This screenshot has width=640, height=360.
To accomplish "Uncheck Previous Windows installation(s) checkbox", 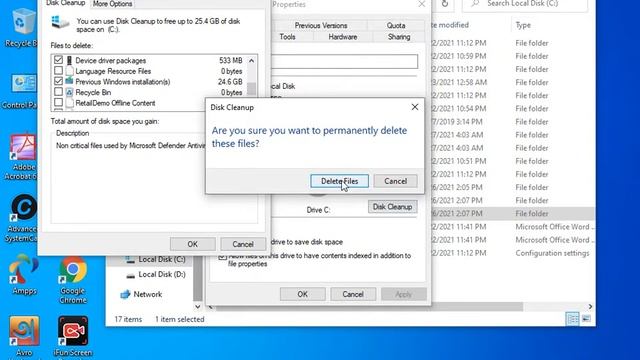I will click(x=58, y=81).
